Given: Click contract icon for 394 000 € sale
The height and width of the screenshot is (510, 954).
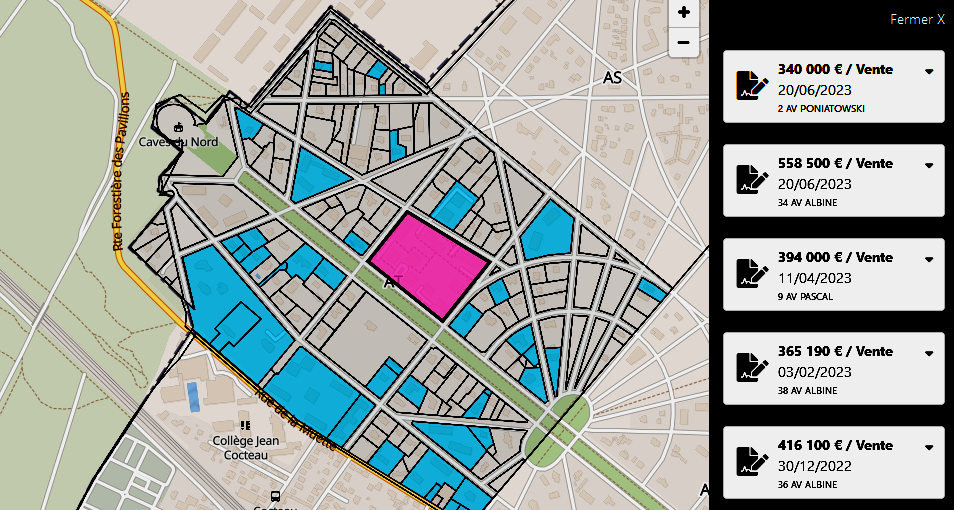Looking at the screenshot, I should 747,274.
